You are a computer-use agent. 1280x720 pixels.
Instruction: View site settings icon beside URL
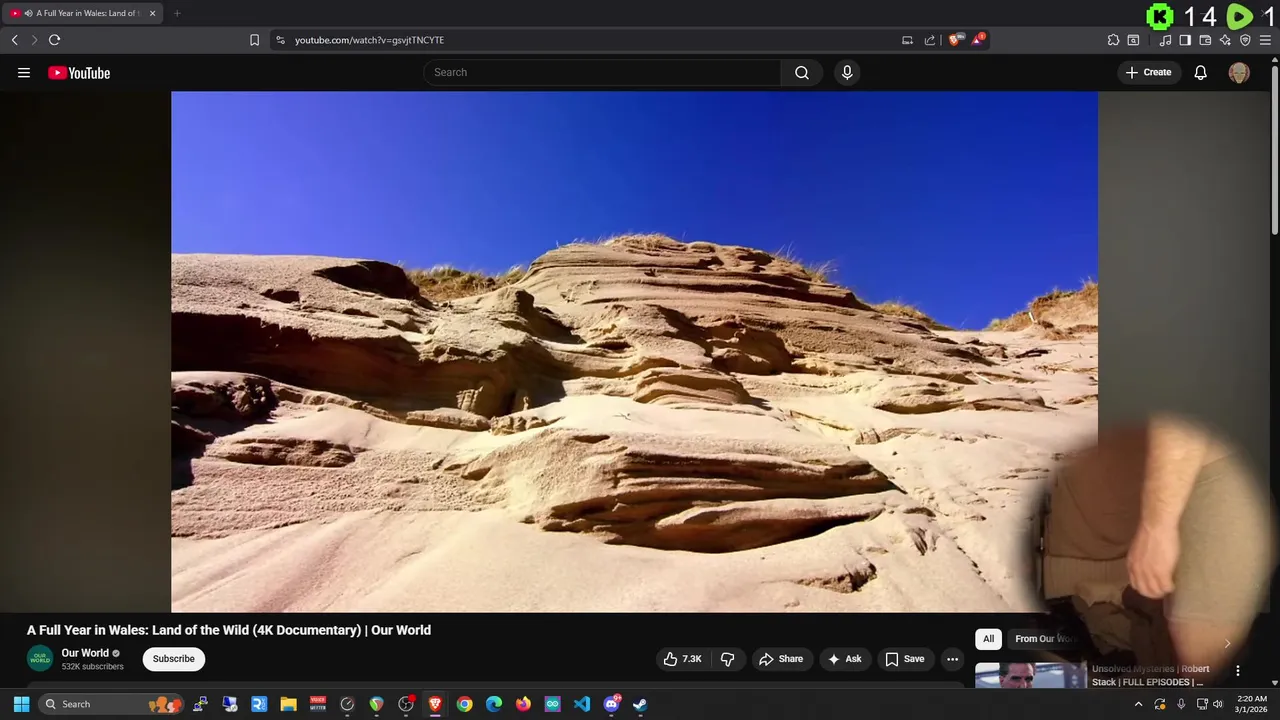click(x=280, y=40)
